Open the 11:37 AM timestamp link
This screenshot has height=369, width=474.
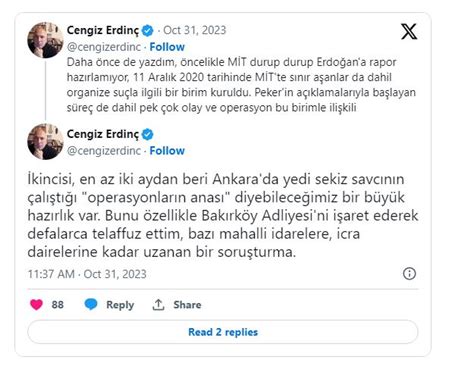(x=87, y=274)
